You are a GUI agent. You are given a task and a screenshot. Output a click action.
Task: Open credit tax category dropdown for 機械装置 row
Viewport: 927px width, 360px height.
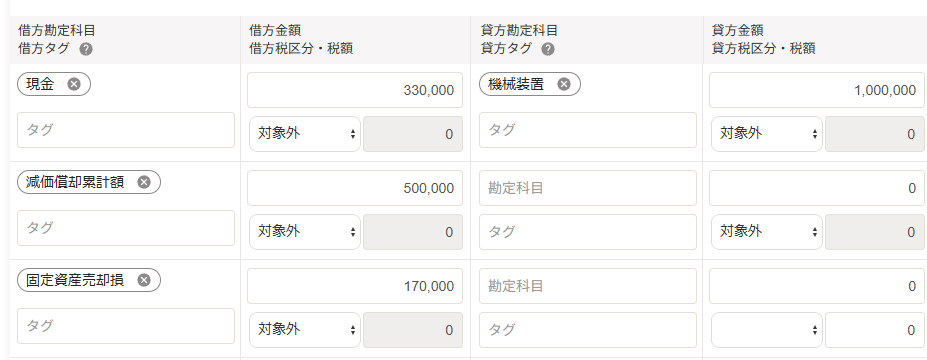(x=767, y=134)
